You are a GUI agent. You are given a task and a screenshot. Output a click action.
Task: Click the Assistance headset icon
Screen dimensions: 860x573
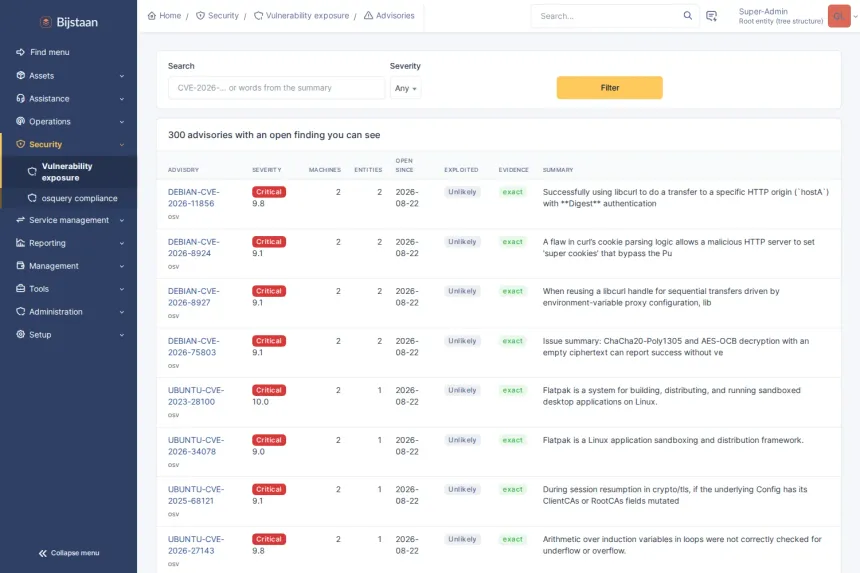(x=20, y=98)
